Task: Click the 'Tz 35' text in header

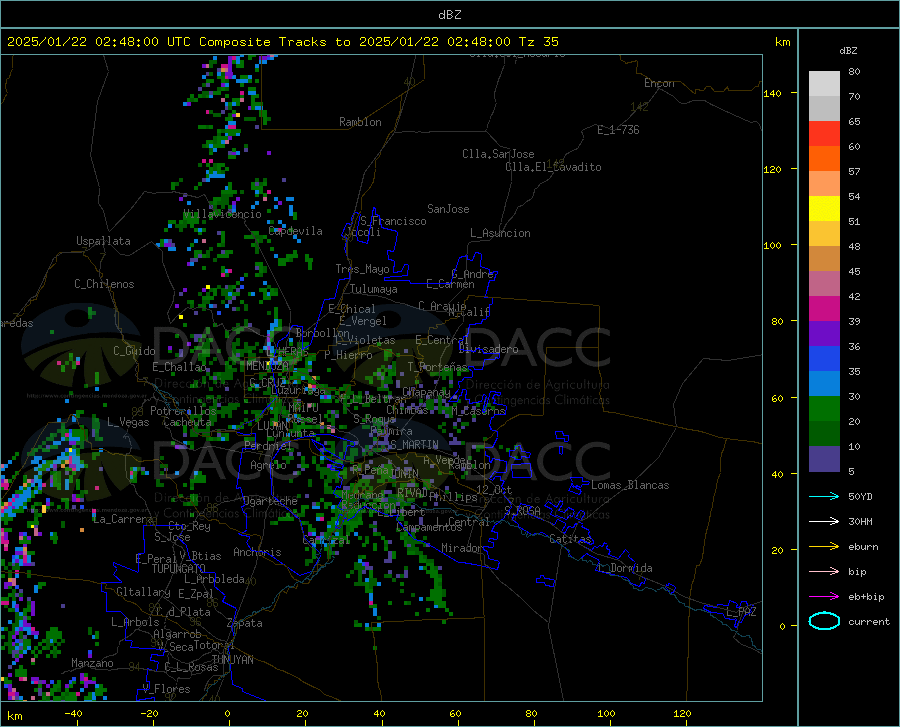Action: [538, 41]
